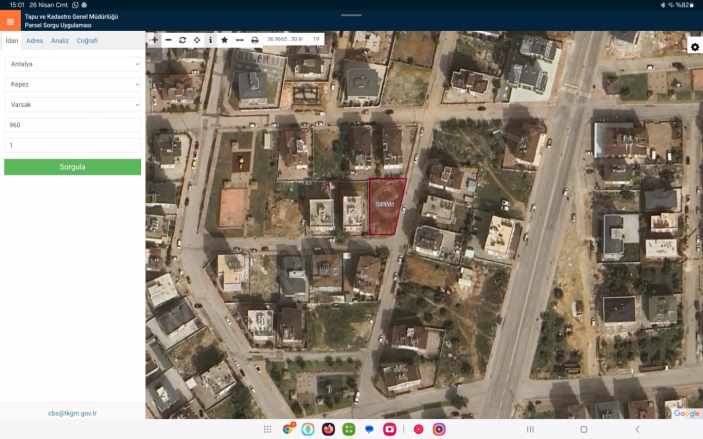The image size is (703, 439).
Task: Click the parcel number field containing 960
Action: [x=72, y=125]
